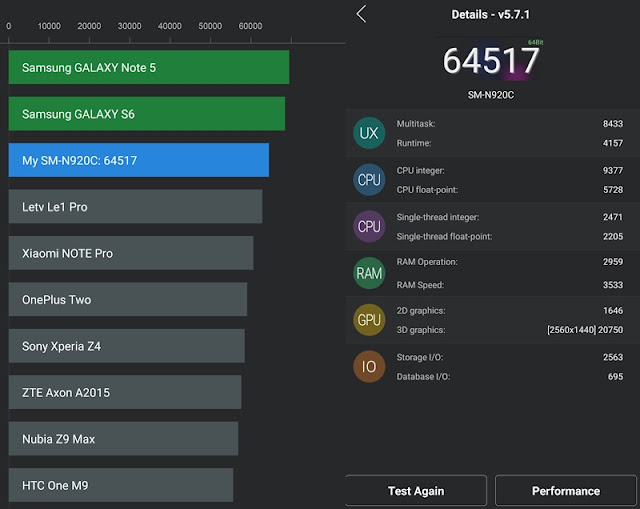The width and height of the screenshot is (640, 509).
Task: Select the HTC One M9 bar
Action: tap(121, 485)
